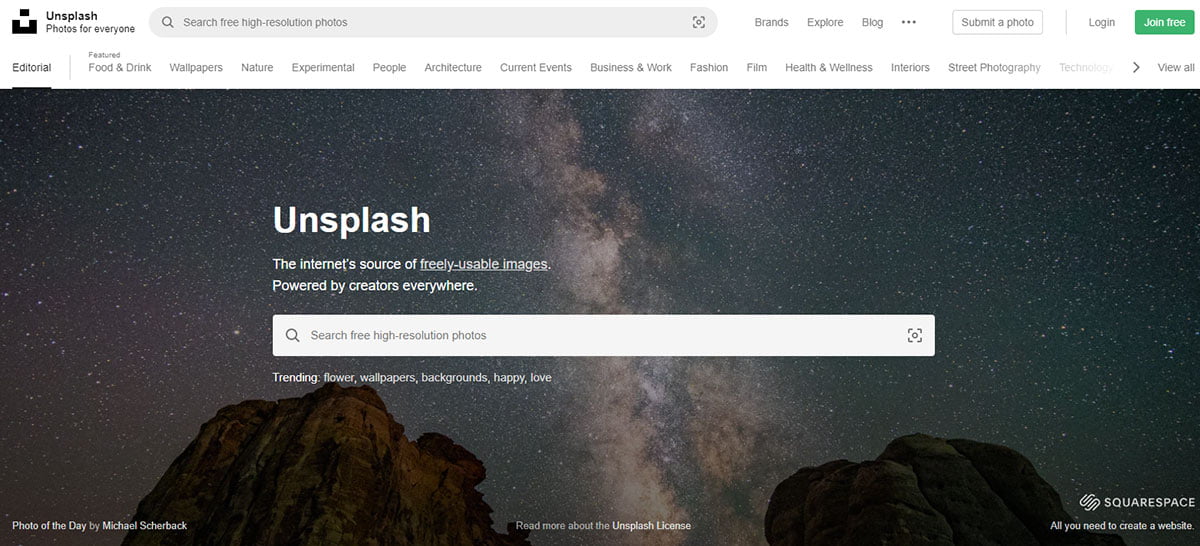Image resolution: width=1200 pixels, height=546 pixels.
Task: Select the Editorial tab
Action: point(32,68)
